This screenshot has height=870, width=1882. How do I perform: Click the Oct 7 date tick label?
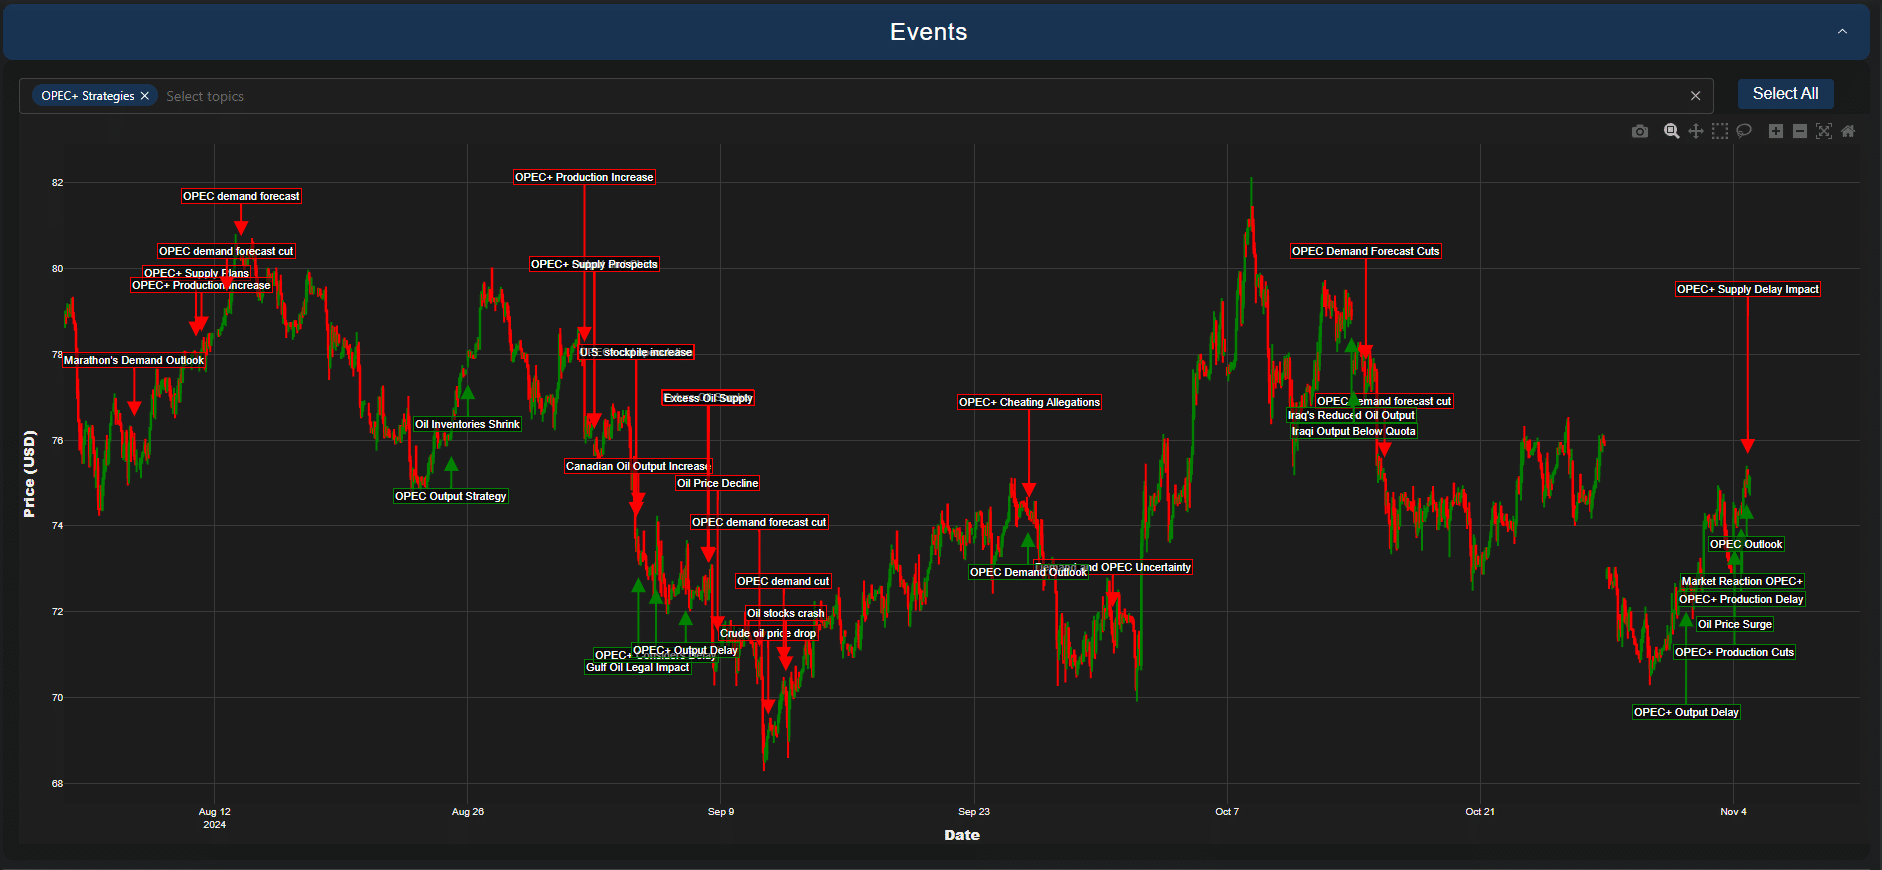pyautogui.click(x=1227, y=811)
